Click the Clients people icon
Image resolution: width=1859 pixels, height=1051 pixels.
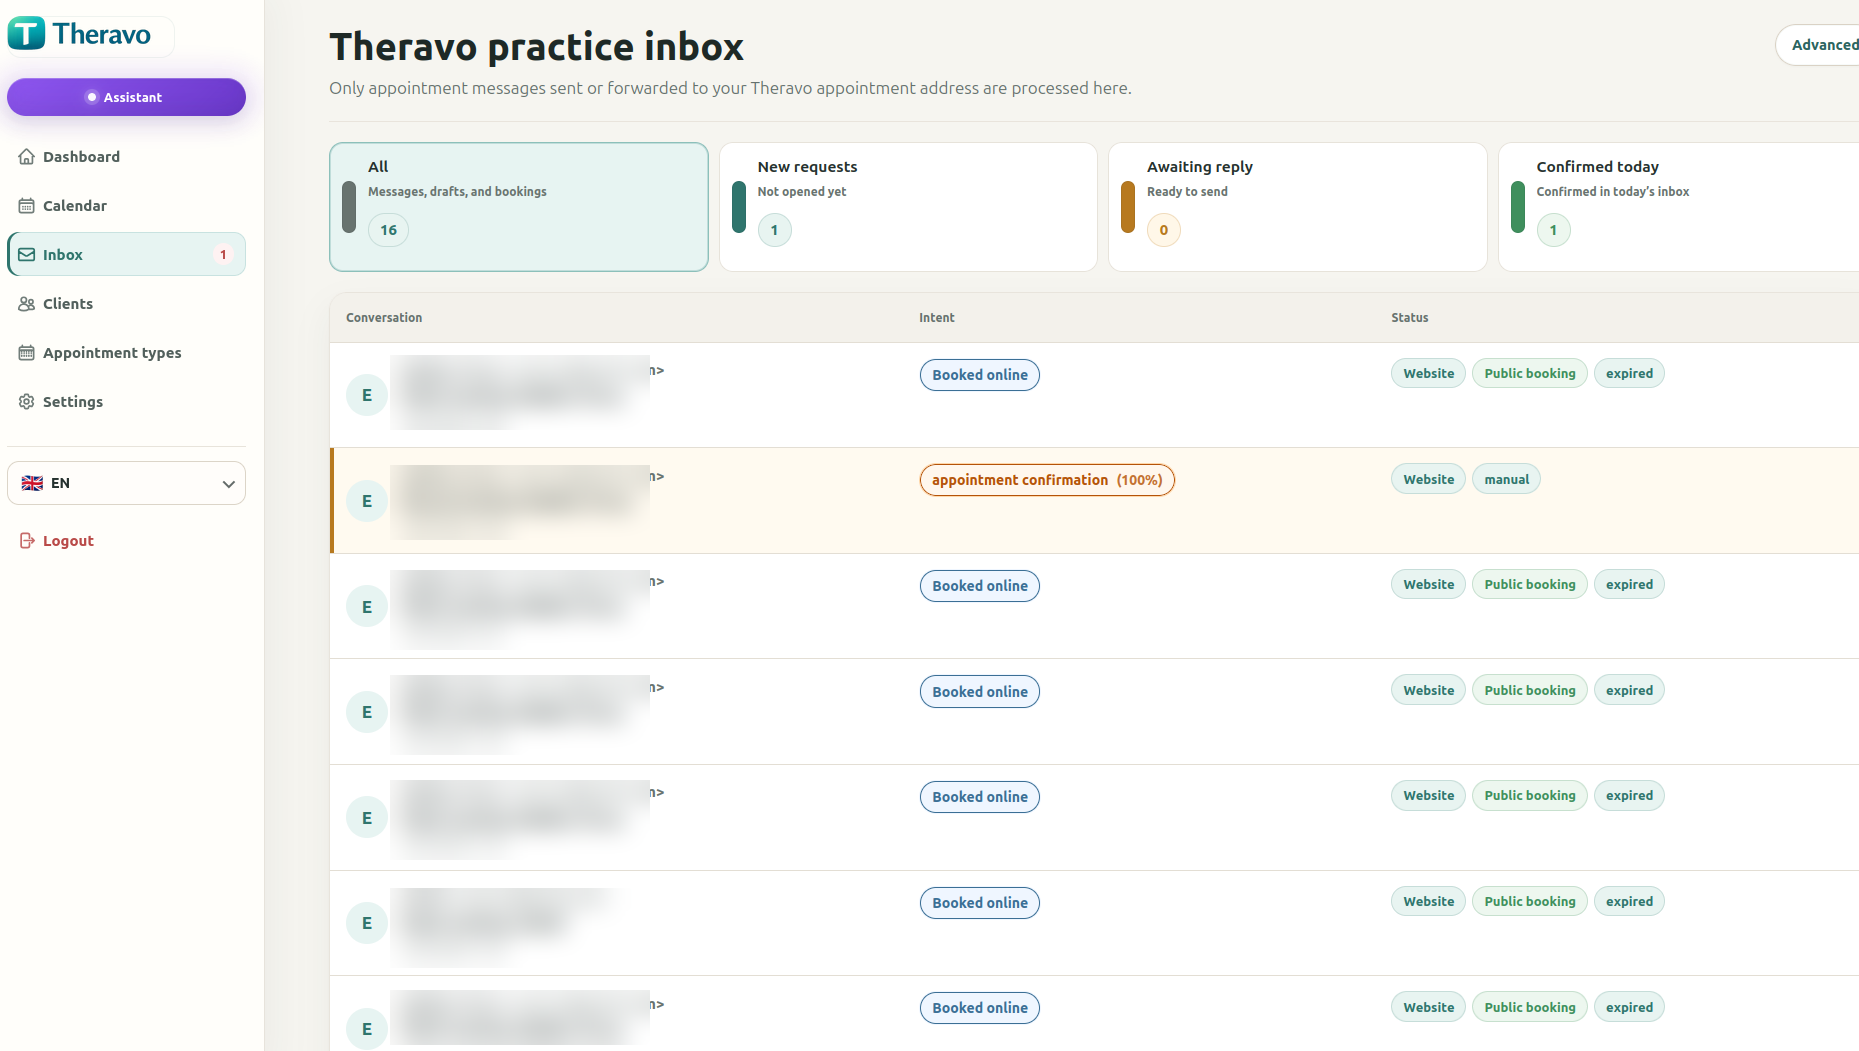[27, 304]
